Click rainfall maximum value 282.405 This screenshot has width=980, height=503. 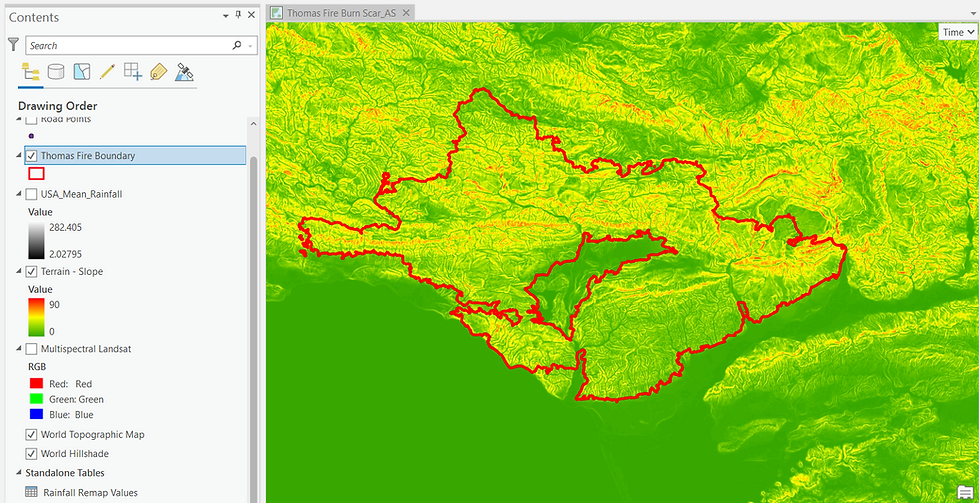(66, 227)
